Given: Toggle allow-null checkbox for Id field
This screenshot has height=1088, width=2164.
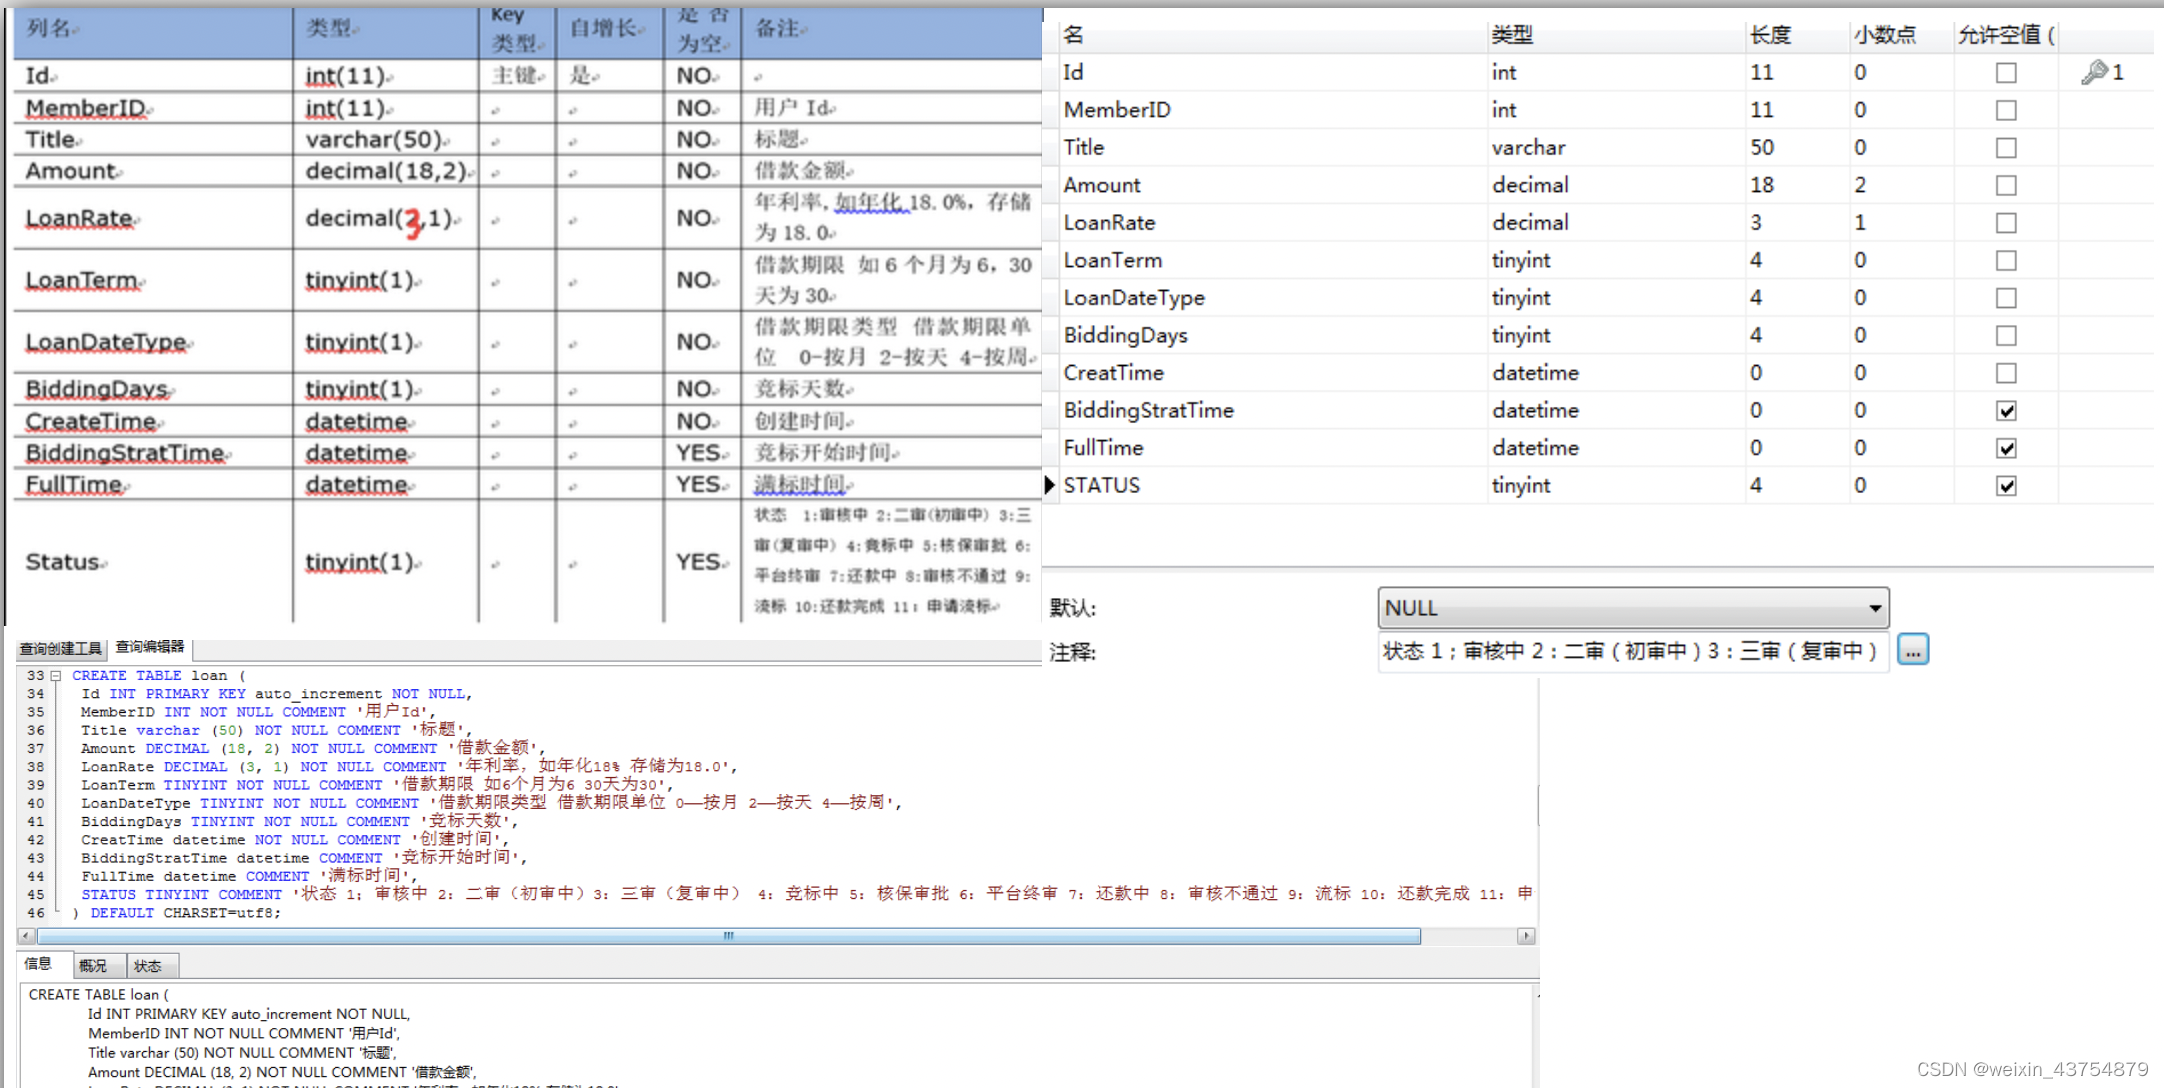Looking at the screenshot, I should (2005, 73).
